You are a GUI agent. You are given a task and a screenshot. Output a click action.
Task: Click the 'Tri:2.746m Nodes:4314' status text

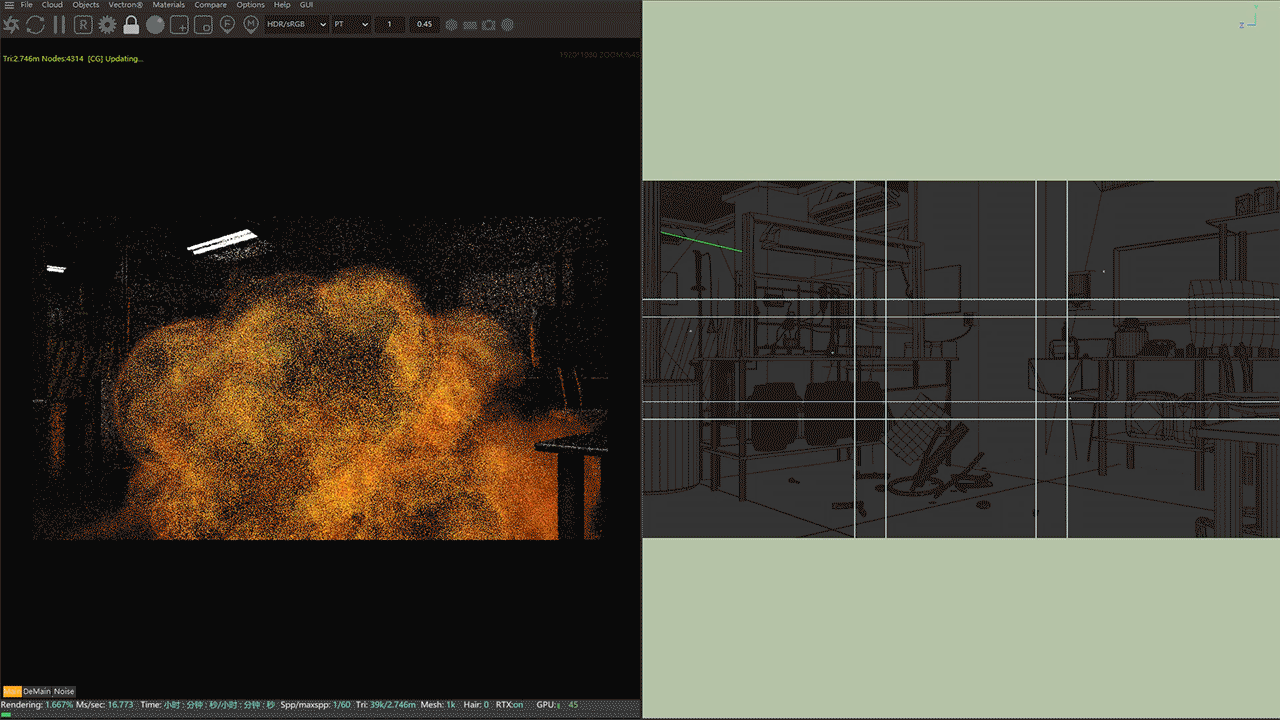pyautogui.click(x=43, y=58)
